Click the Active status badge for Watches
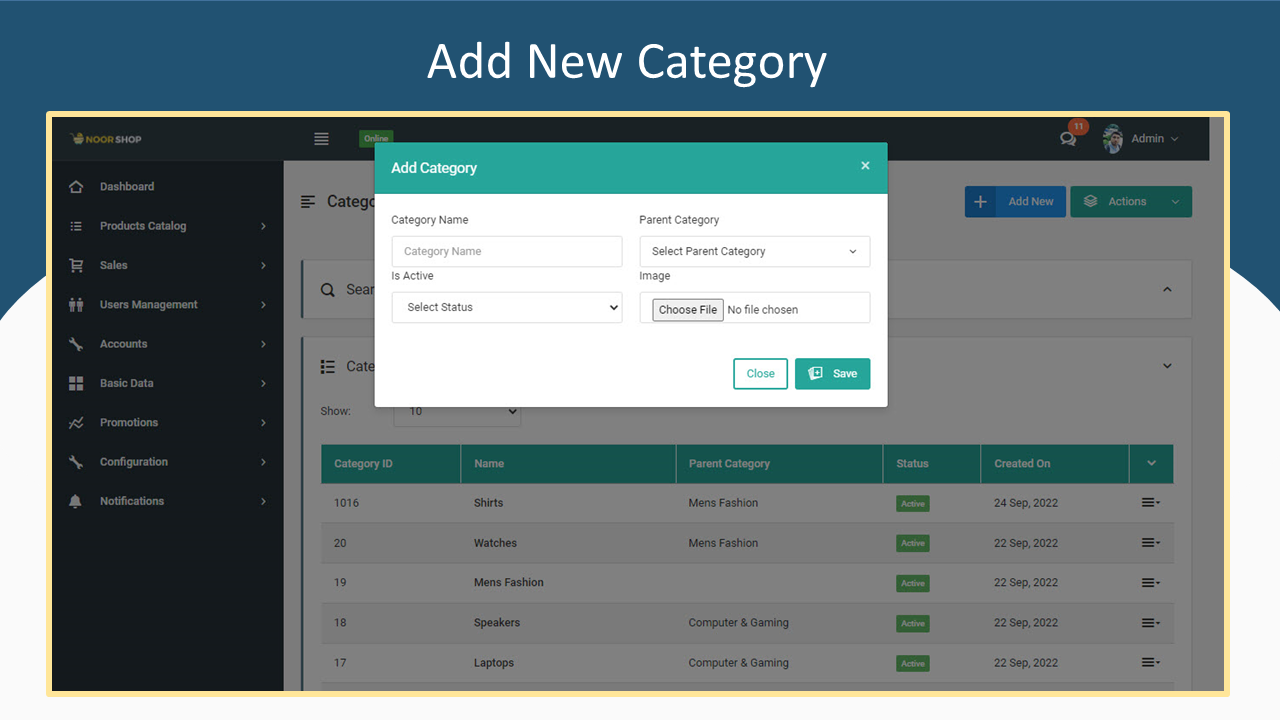This screenshot has width=1280, height=720. (912, 543)
